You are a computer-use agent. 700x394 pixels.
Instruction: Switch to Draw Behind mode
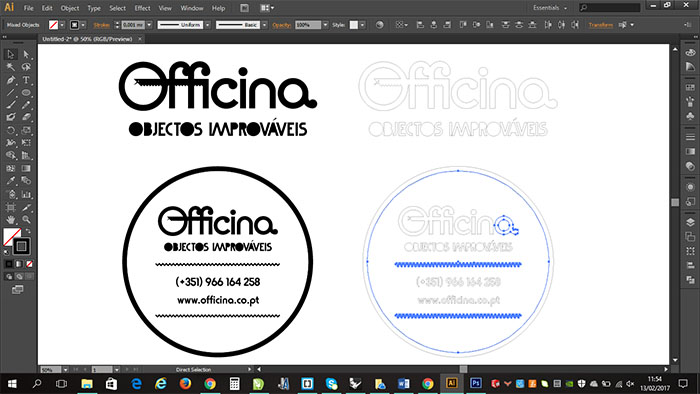pyautogui.click(x=19, y=277)
